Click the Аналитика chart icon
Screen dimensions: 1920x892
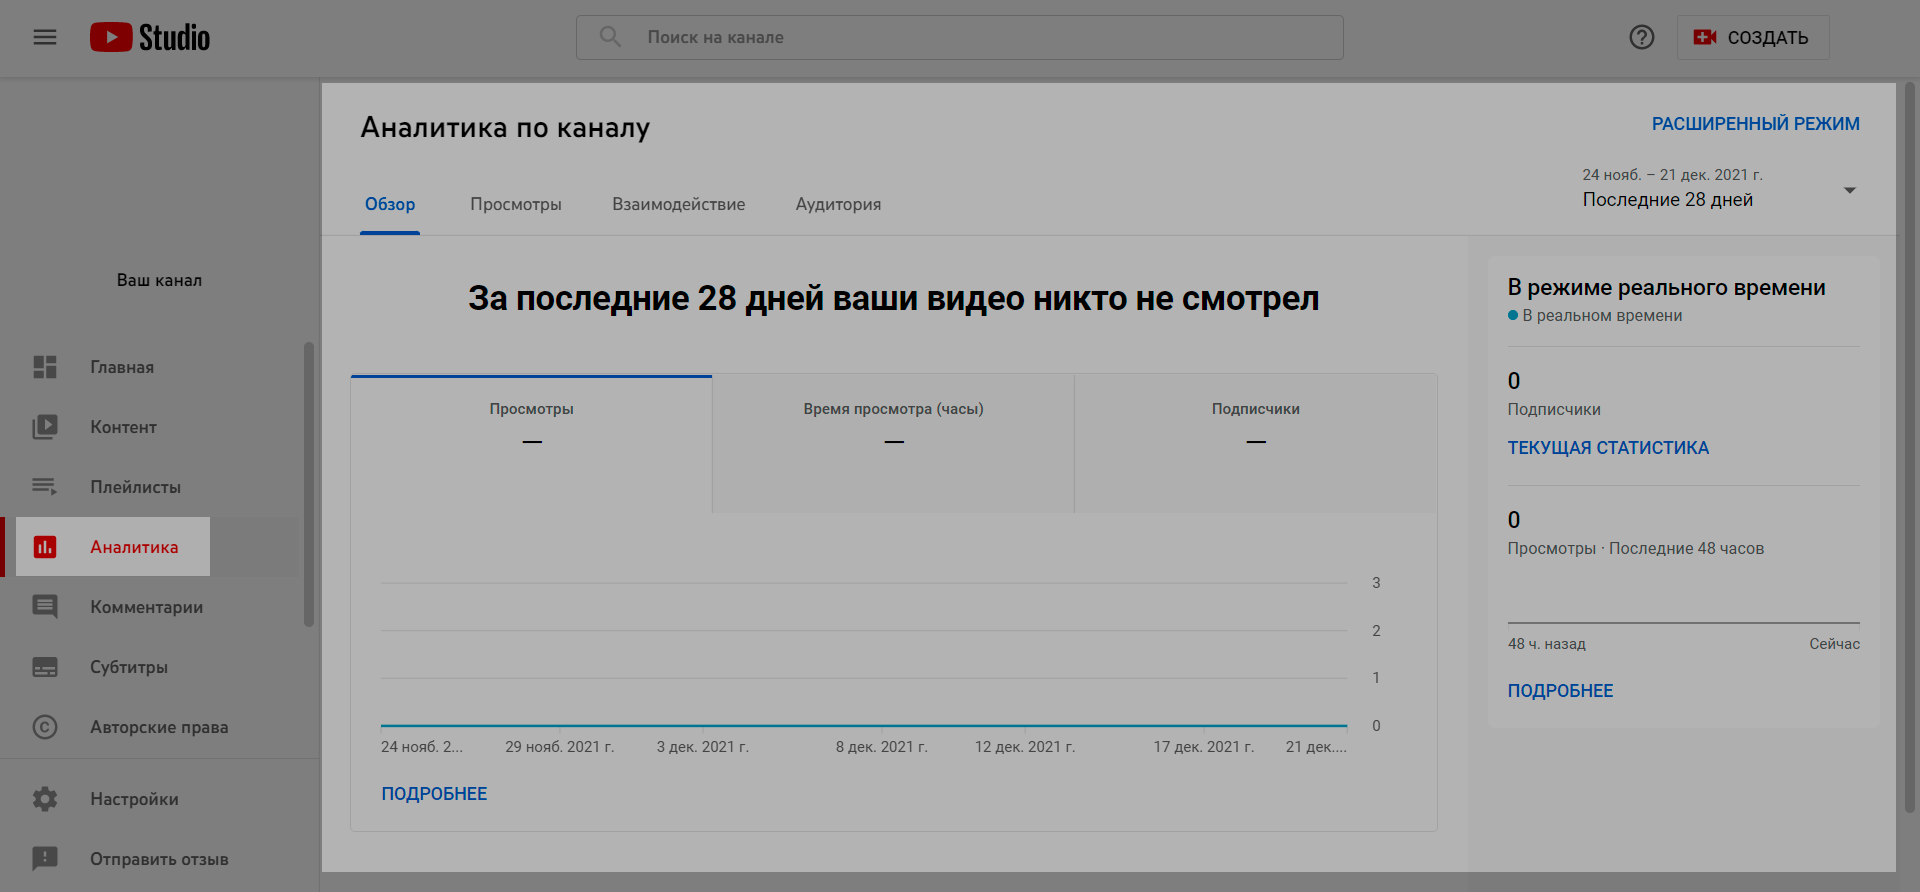pos(45,547)
